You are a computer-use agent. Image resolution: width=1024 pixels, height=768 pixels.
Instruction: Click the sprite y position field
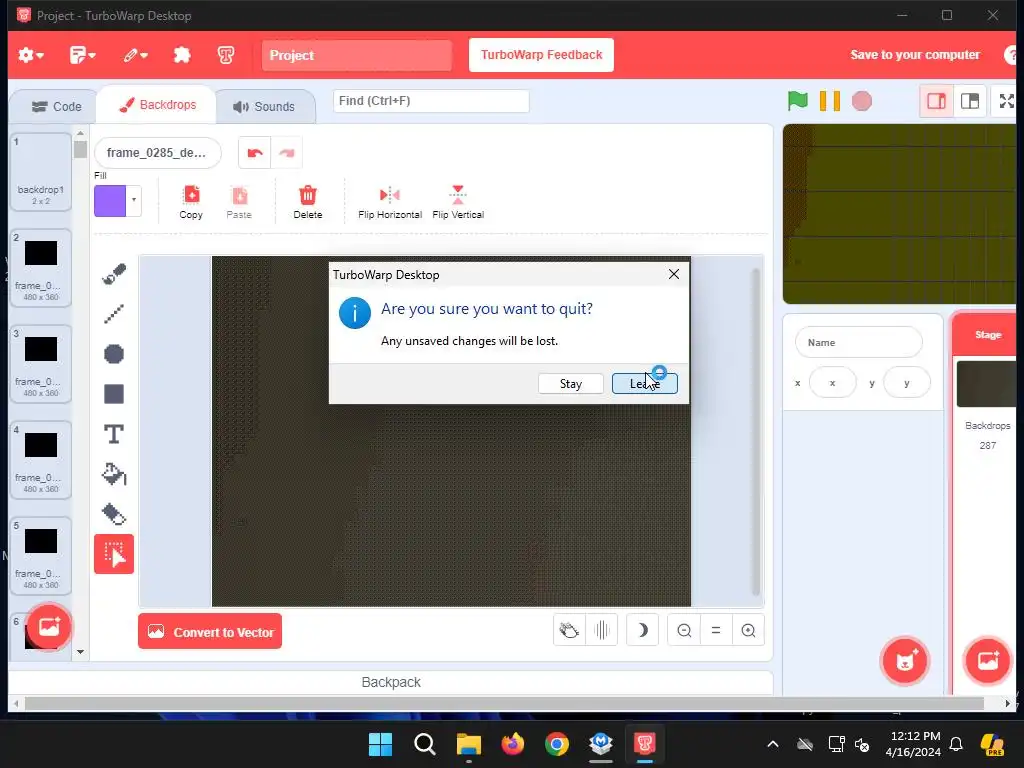[x=906, y=383]
